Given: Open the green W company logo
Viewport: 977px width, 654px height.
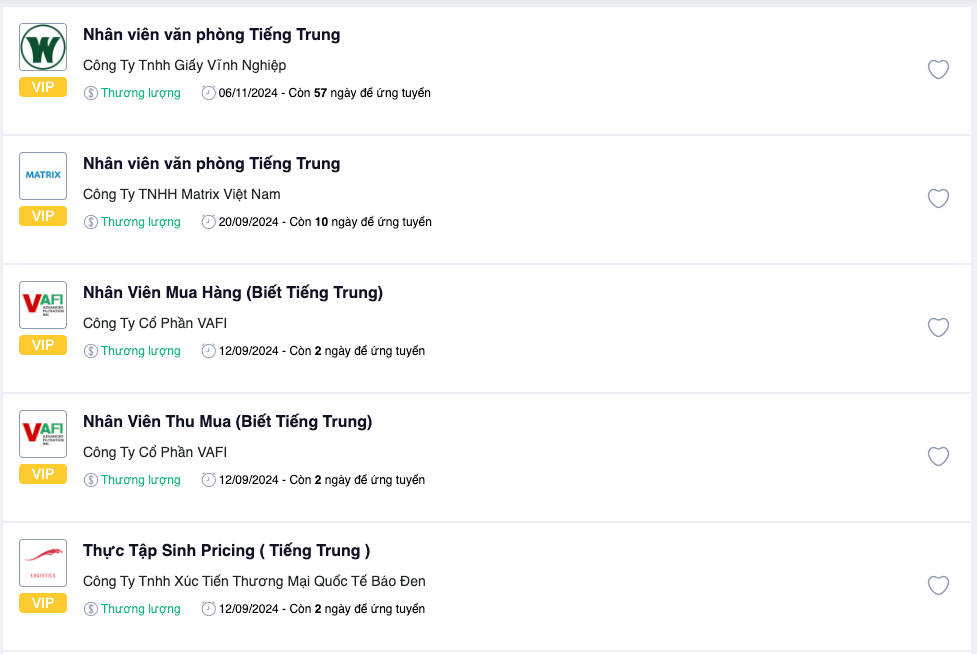Looking at the screenshot, I should [43, 47].
